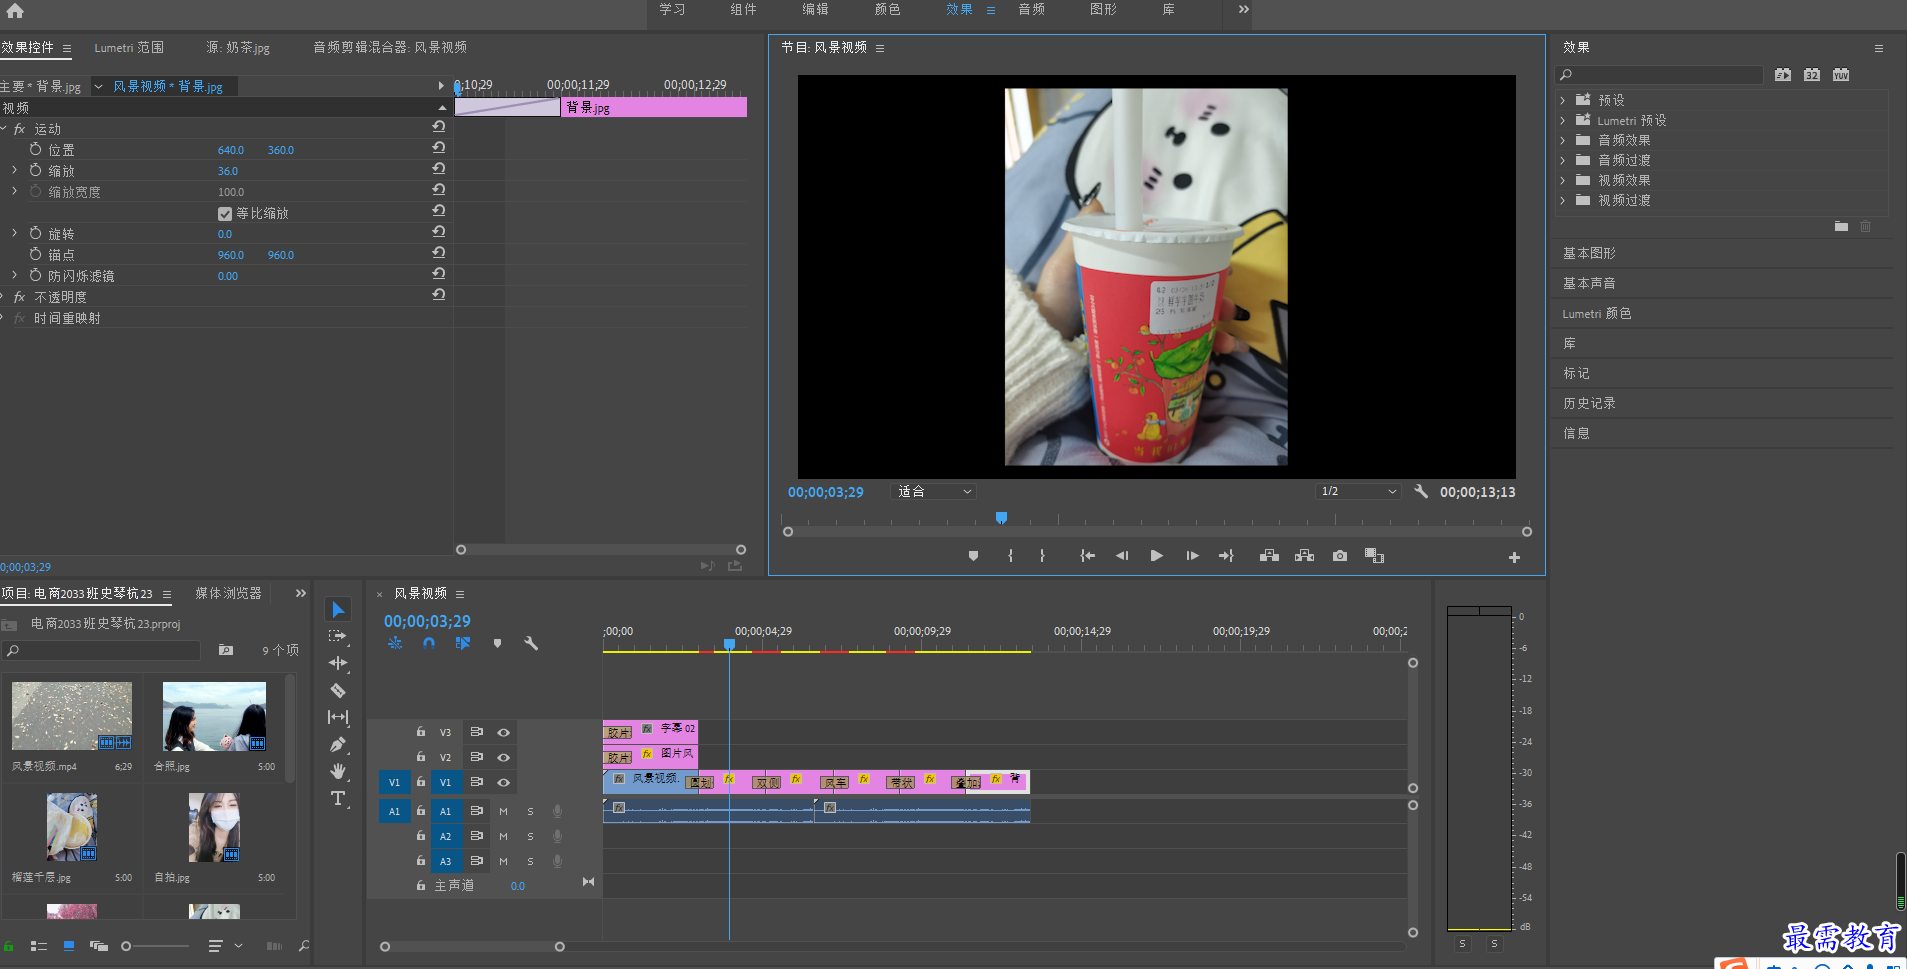Viewport: 1907px width, 969px height.
Task: Show more workspaces via double-chevron
Action: (1243, 9)
